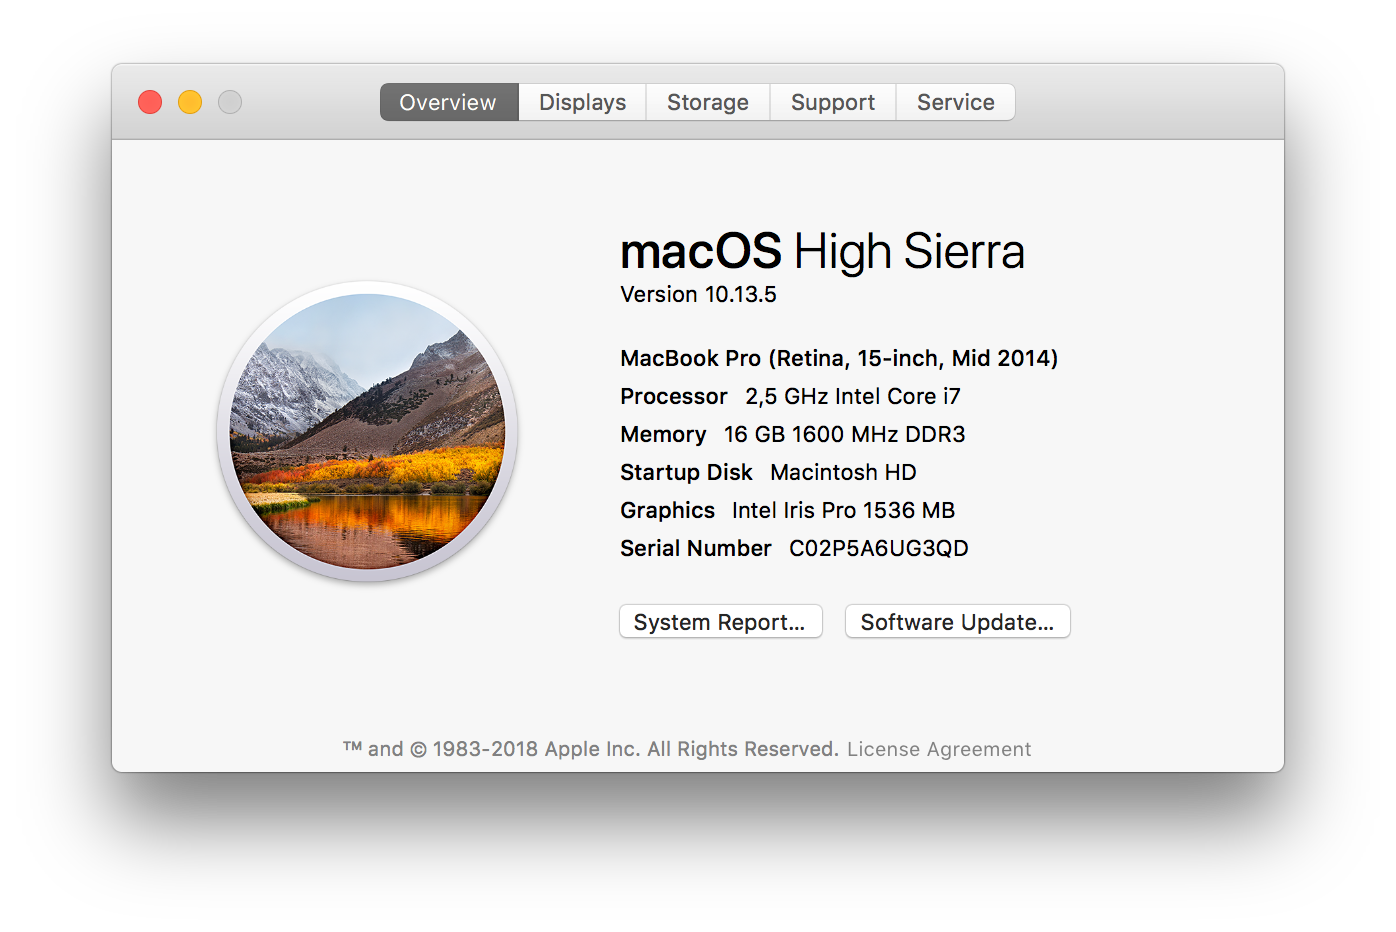Click the 16 GB 1600 MHz DDR3 value
The width and height of the screenshot is (1396, 932).
pos(845,434)
